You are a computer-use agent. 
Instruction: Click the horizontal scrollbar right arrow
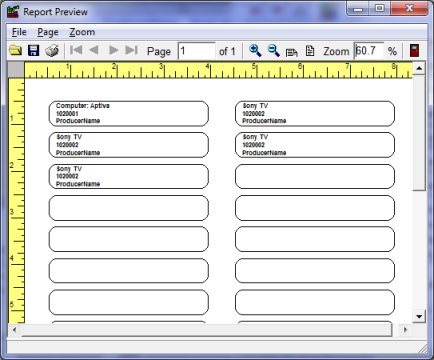[405, 330]
